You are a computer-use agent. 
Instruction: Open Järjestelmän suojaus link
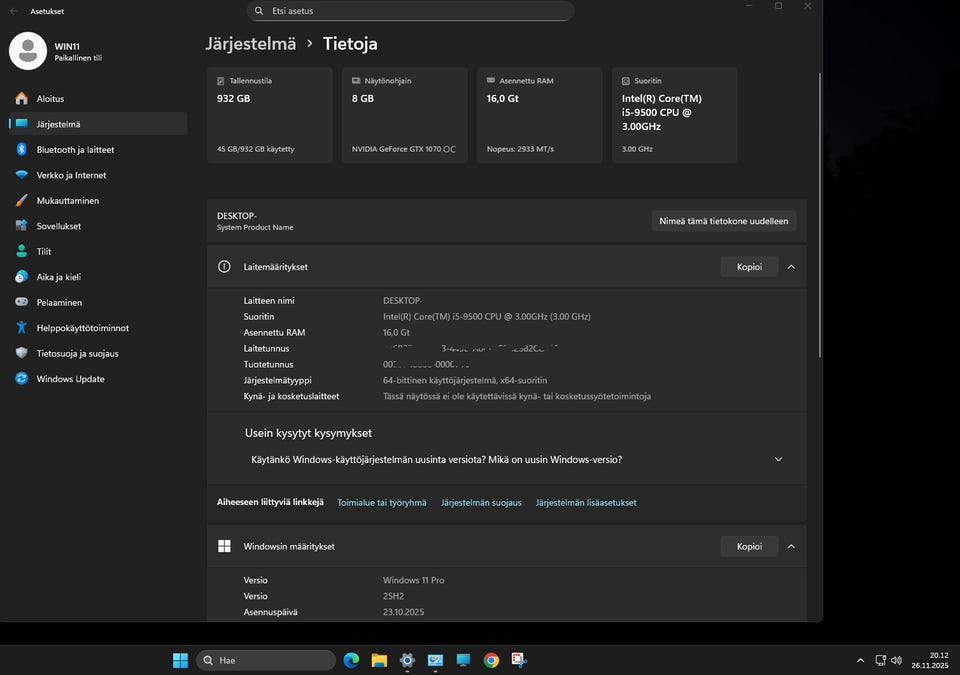coord(481,503)
